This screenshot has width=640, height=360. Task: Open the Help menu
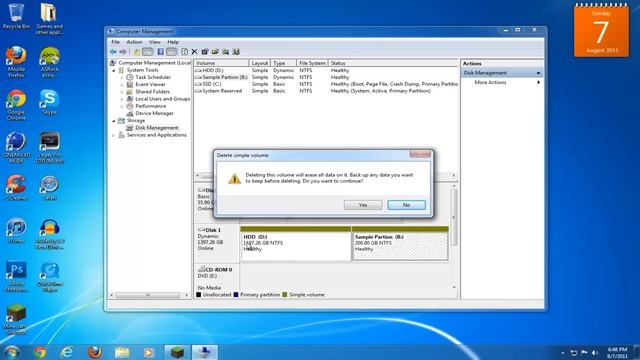[x=173, y=42]
